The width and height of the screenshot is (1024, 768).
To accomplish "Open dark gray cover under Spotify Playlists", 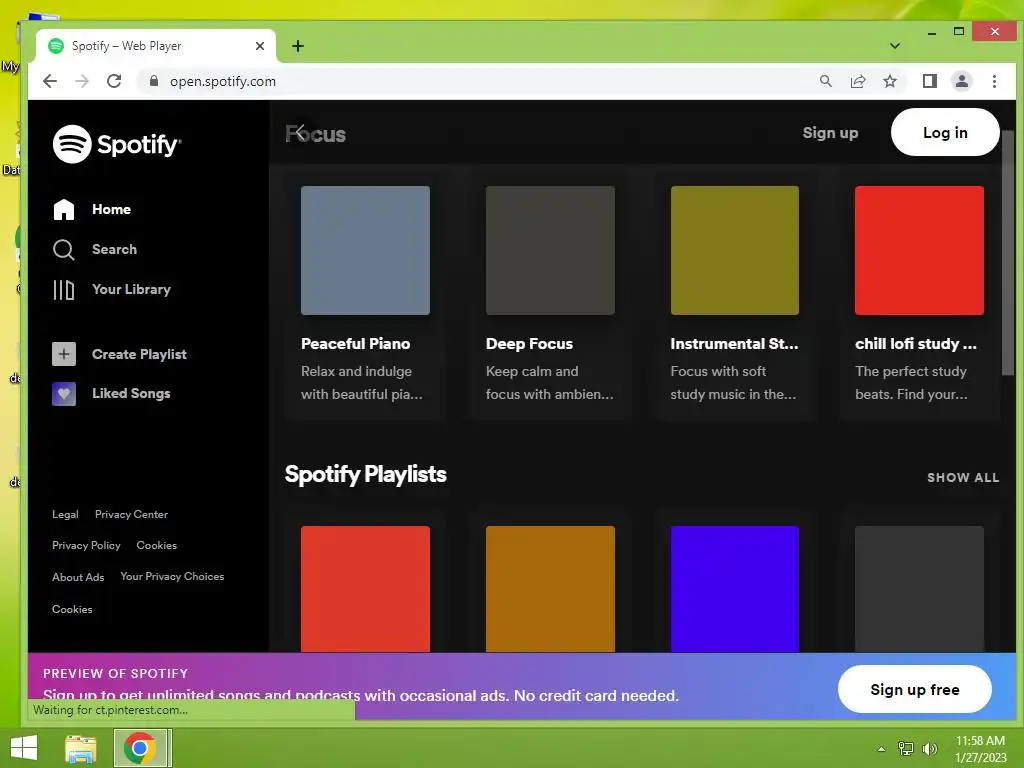I will coord(919,588).
